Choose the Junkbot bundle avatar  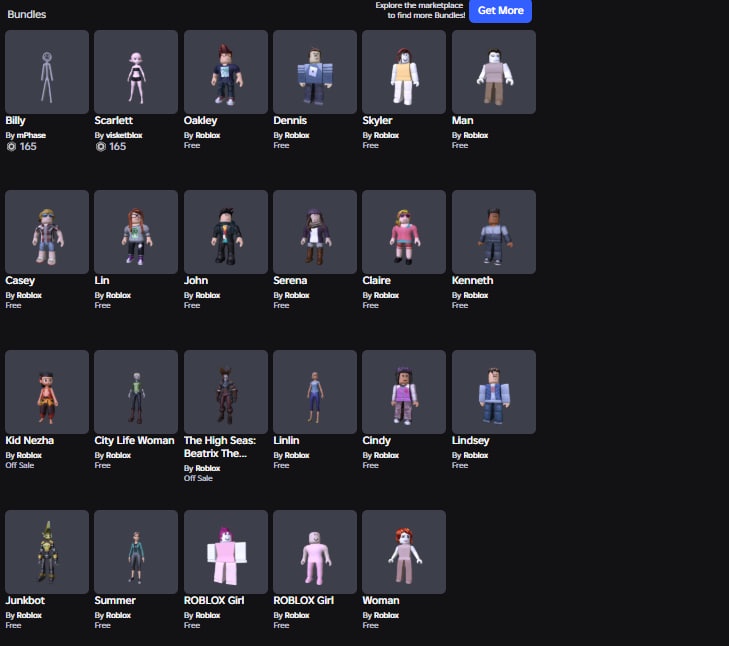47,552
